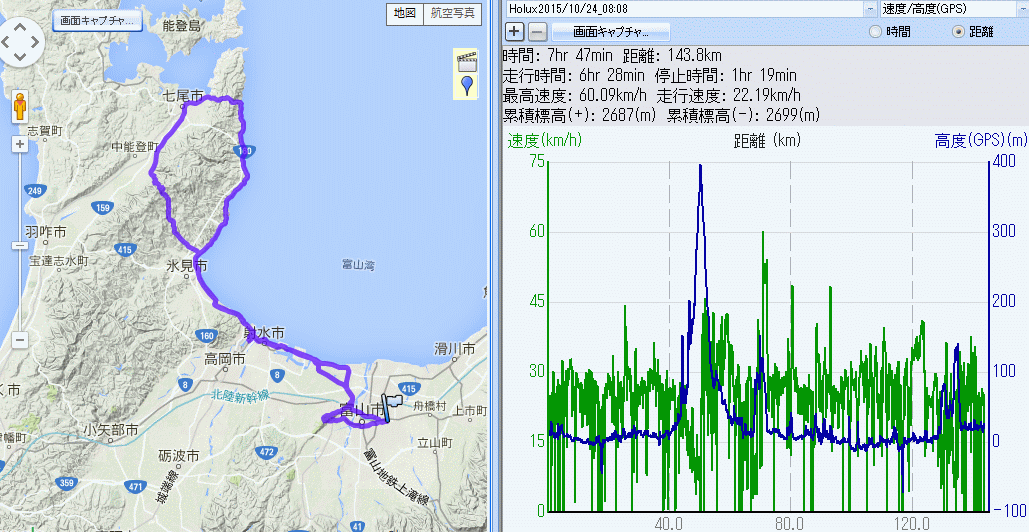Click the 七尾市 label on the map

[184, 96]
